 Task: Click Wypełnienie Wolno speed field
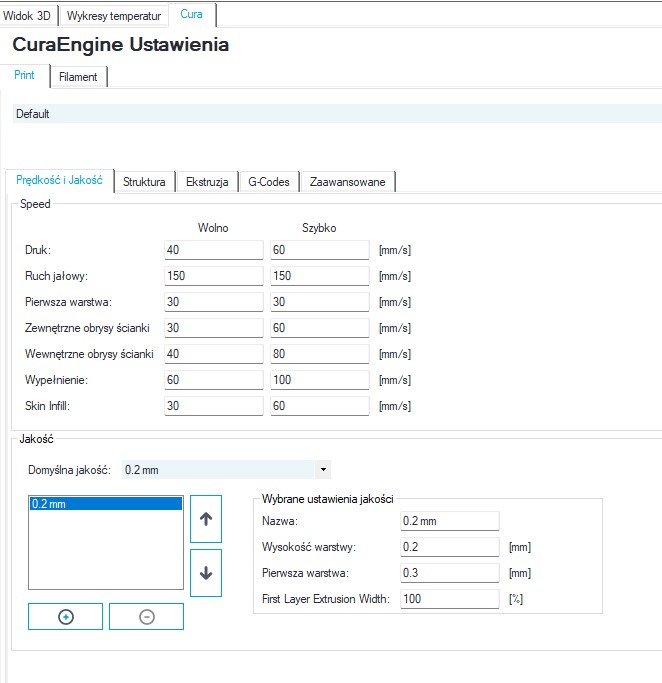[x=214, y=380]
